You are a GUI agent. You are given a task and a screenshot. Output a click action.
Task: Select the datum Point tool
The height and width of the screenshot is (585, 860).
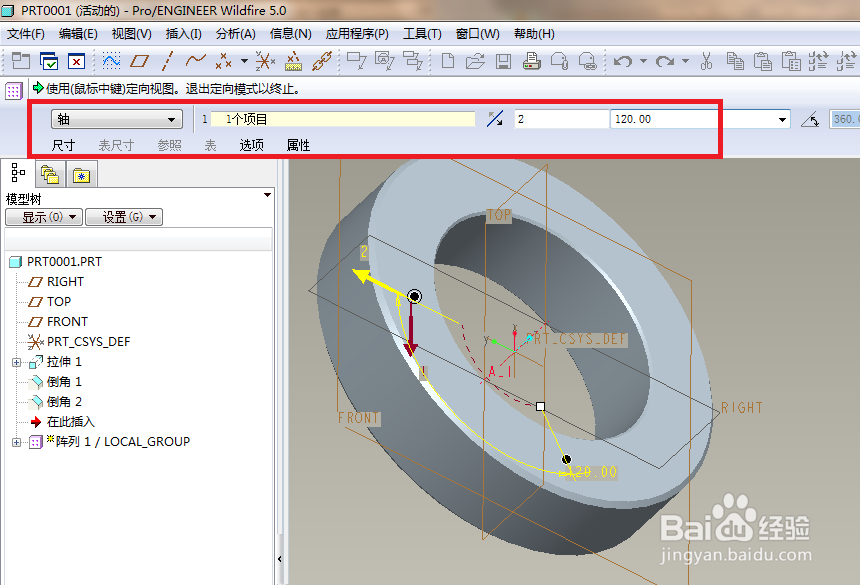tap(223, 61)
